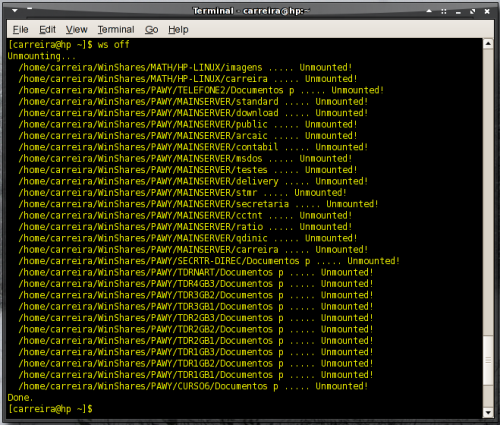Image resolution: width=500 pixels, height=425 pixels.
Task: Click the shade window up-arrow icon
Action: [x=429, y=11]
